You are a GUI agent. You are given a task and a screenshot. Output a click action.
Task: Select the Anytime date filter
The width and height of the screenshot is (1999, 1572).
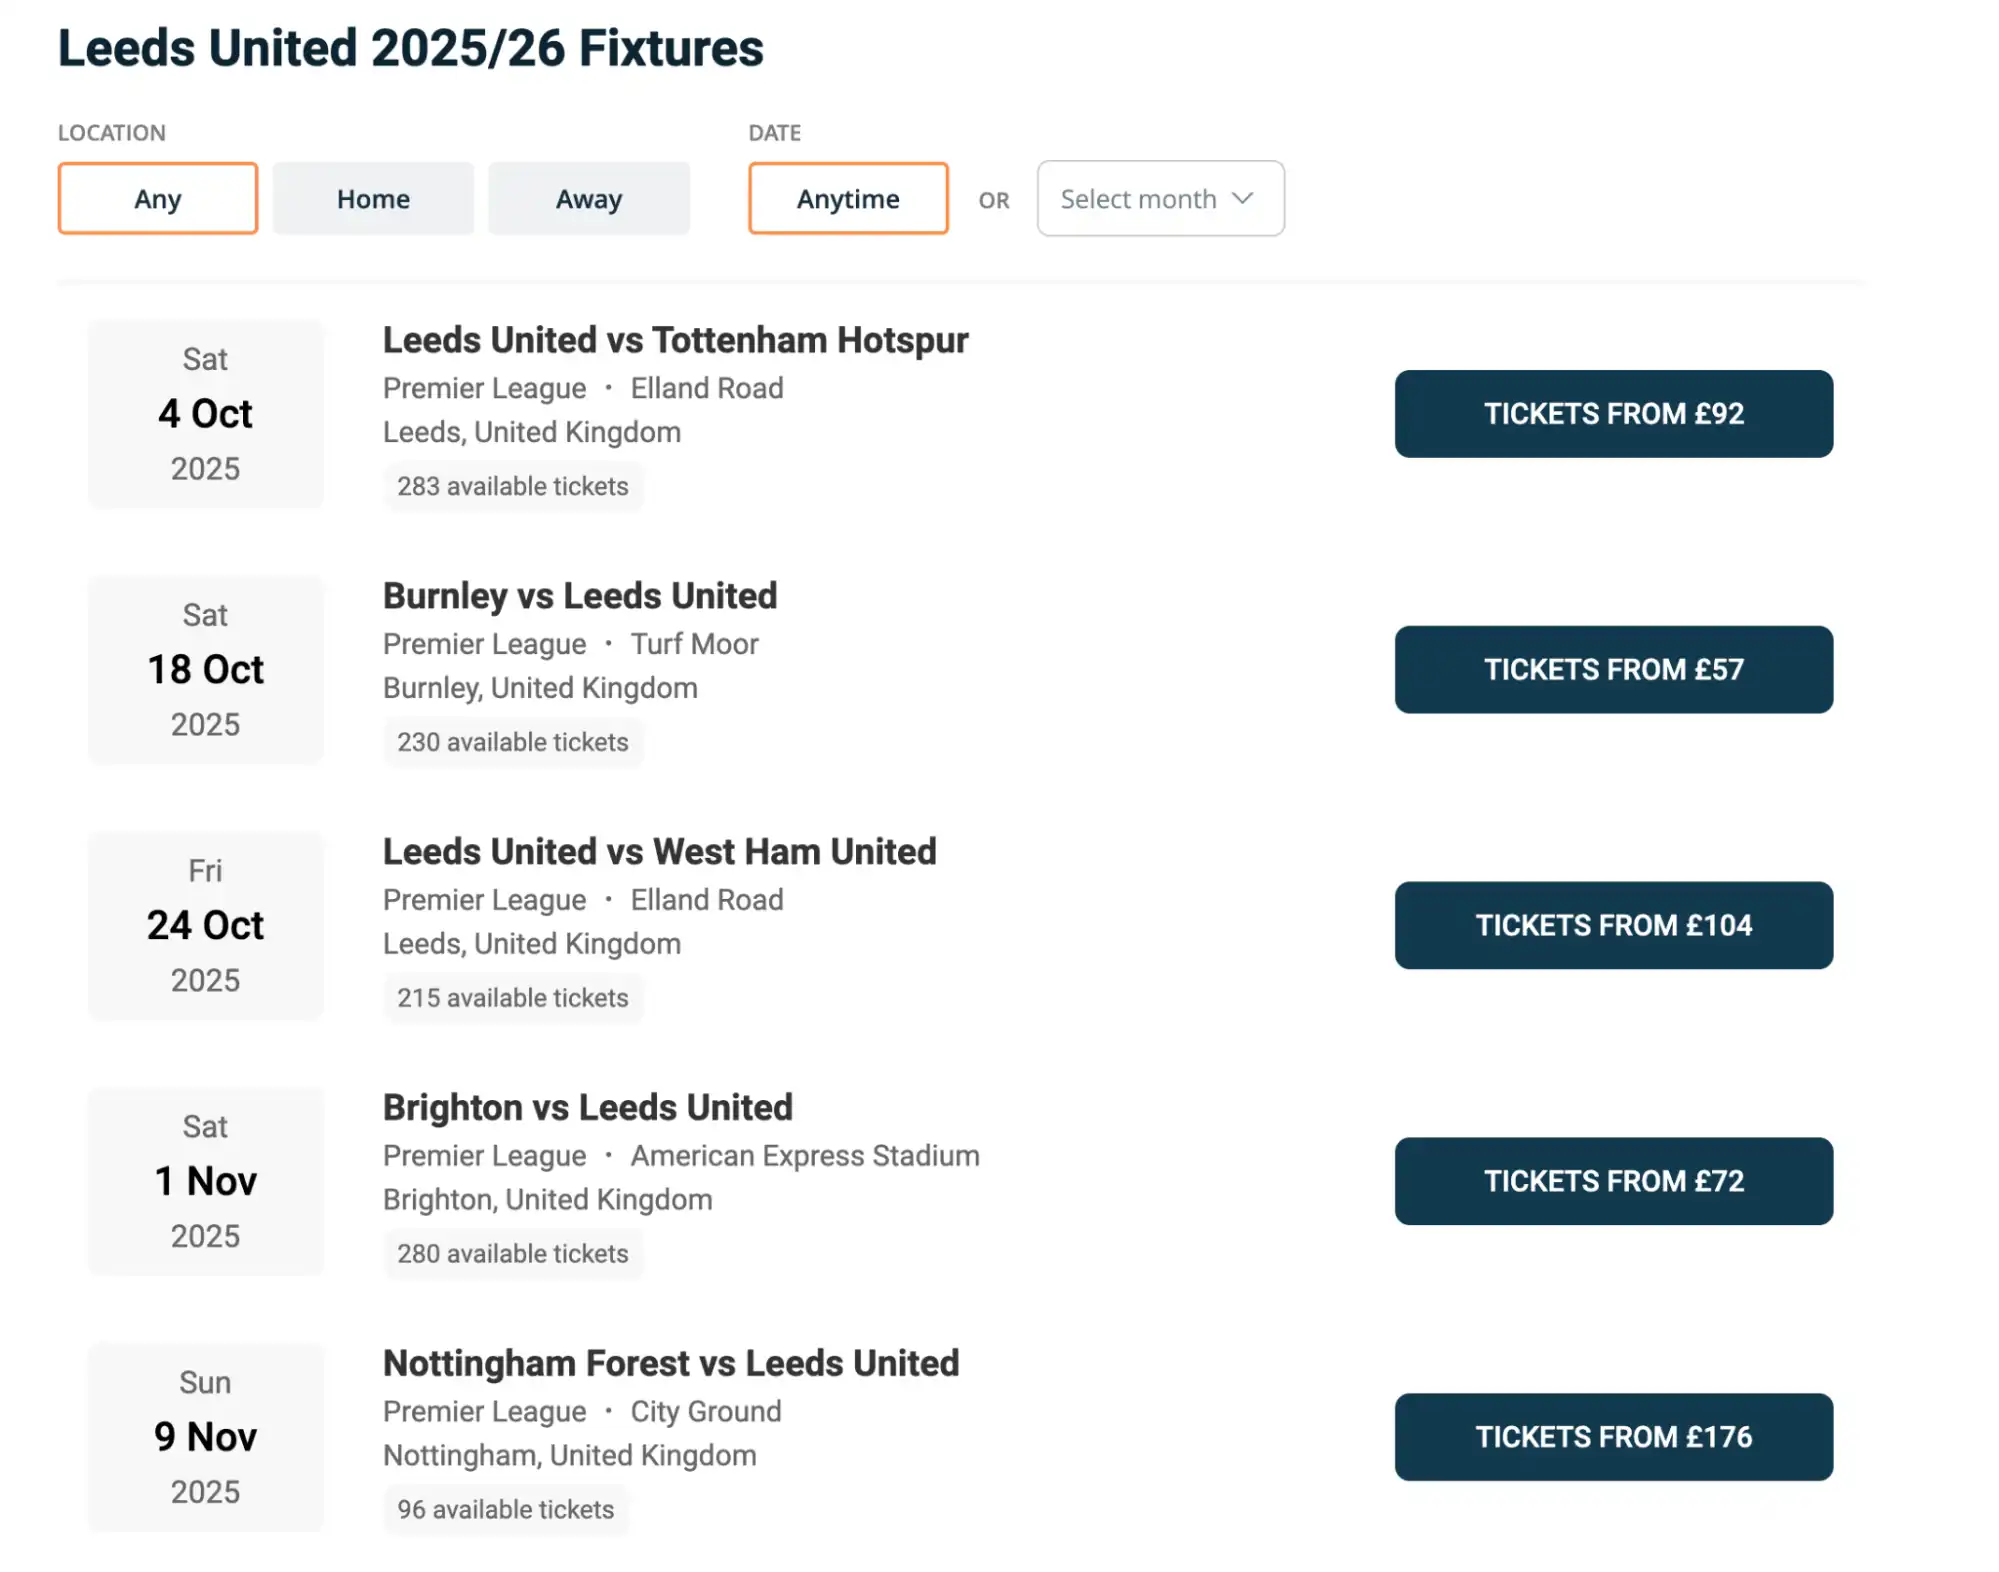point(846,198)
